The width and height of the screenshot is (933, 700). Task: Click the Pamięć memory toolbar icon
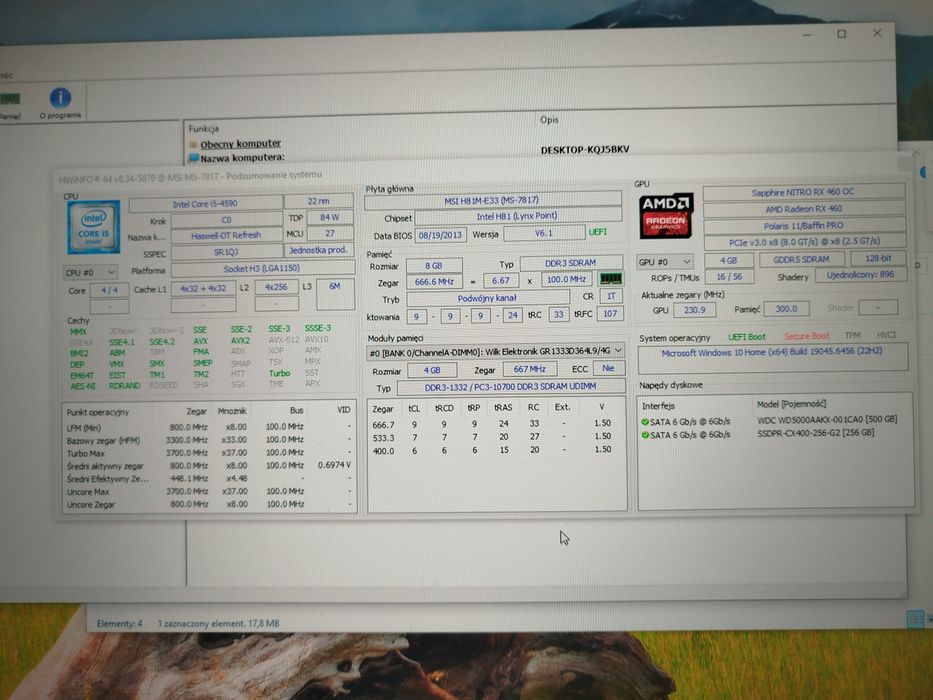tap(10, 99)
